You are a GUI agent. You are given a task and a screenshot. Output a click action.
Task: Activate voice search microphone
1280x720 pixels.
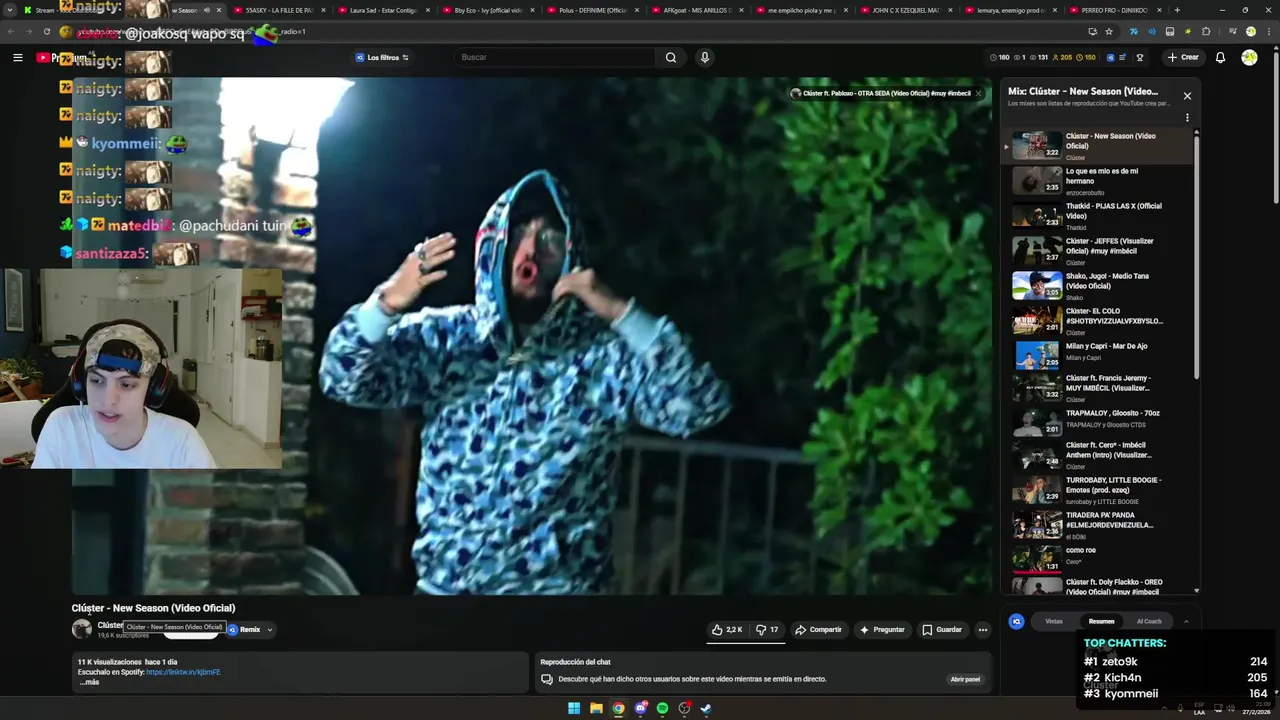(704, 57)
